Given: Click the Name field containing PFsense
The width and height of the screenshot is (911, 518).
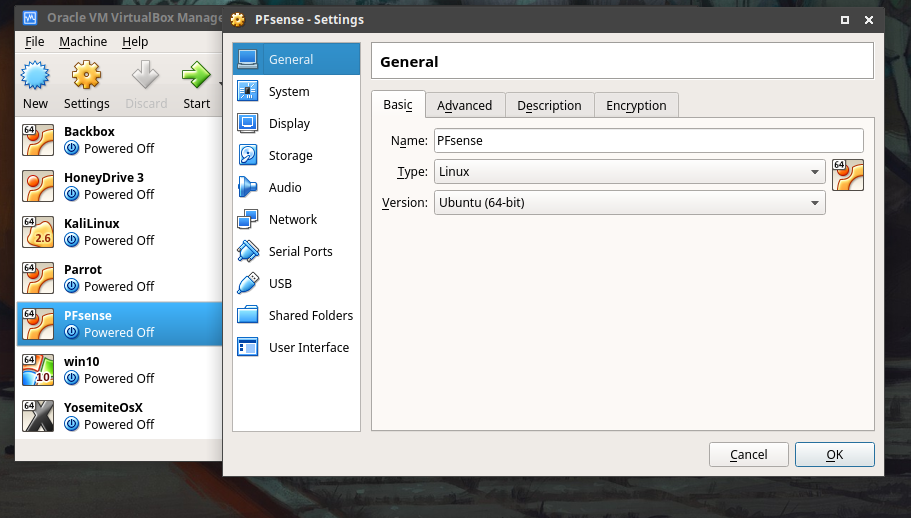Looking at the screenshot, I should [648, 141].
